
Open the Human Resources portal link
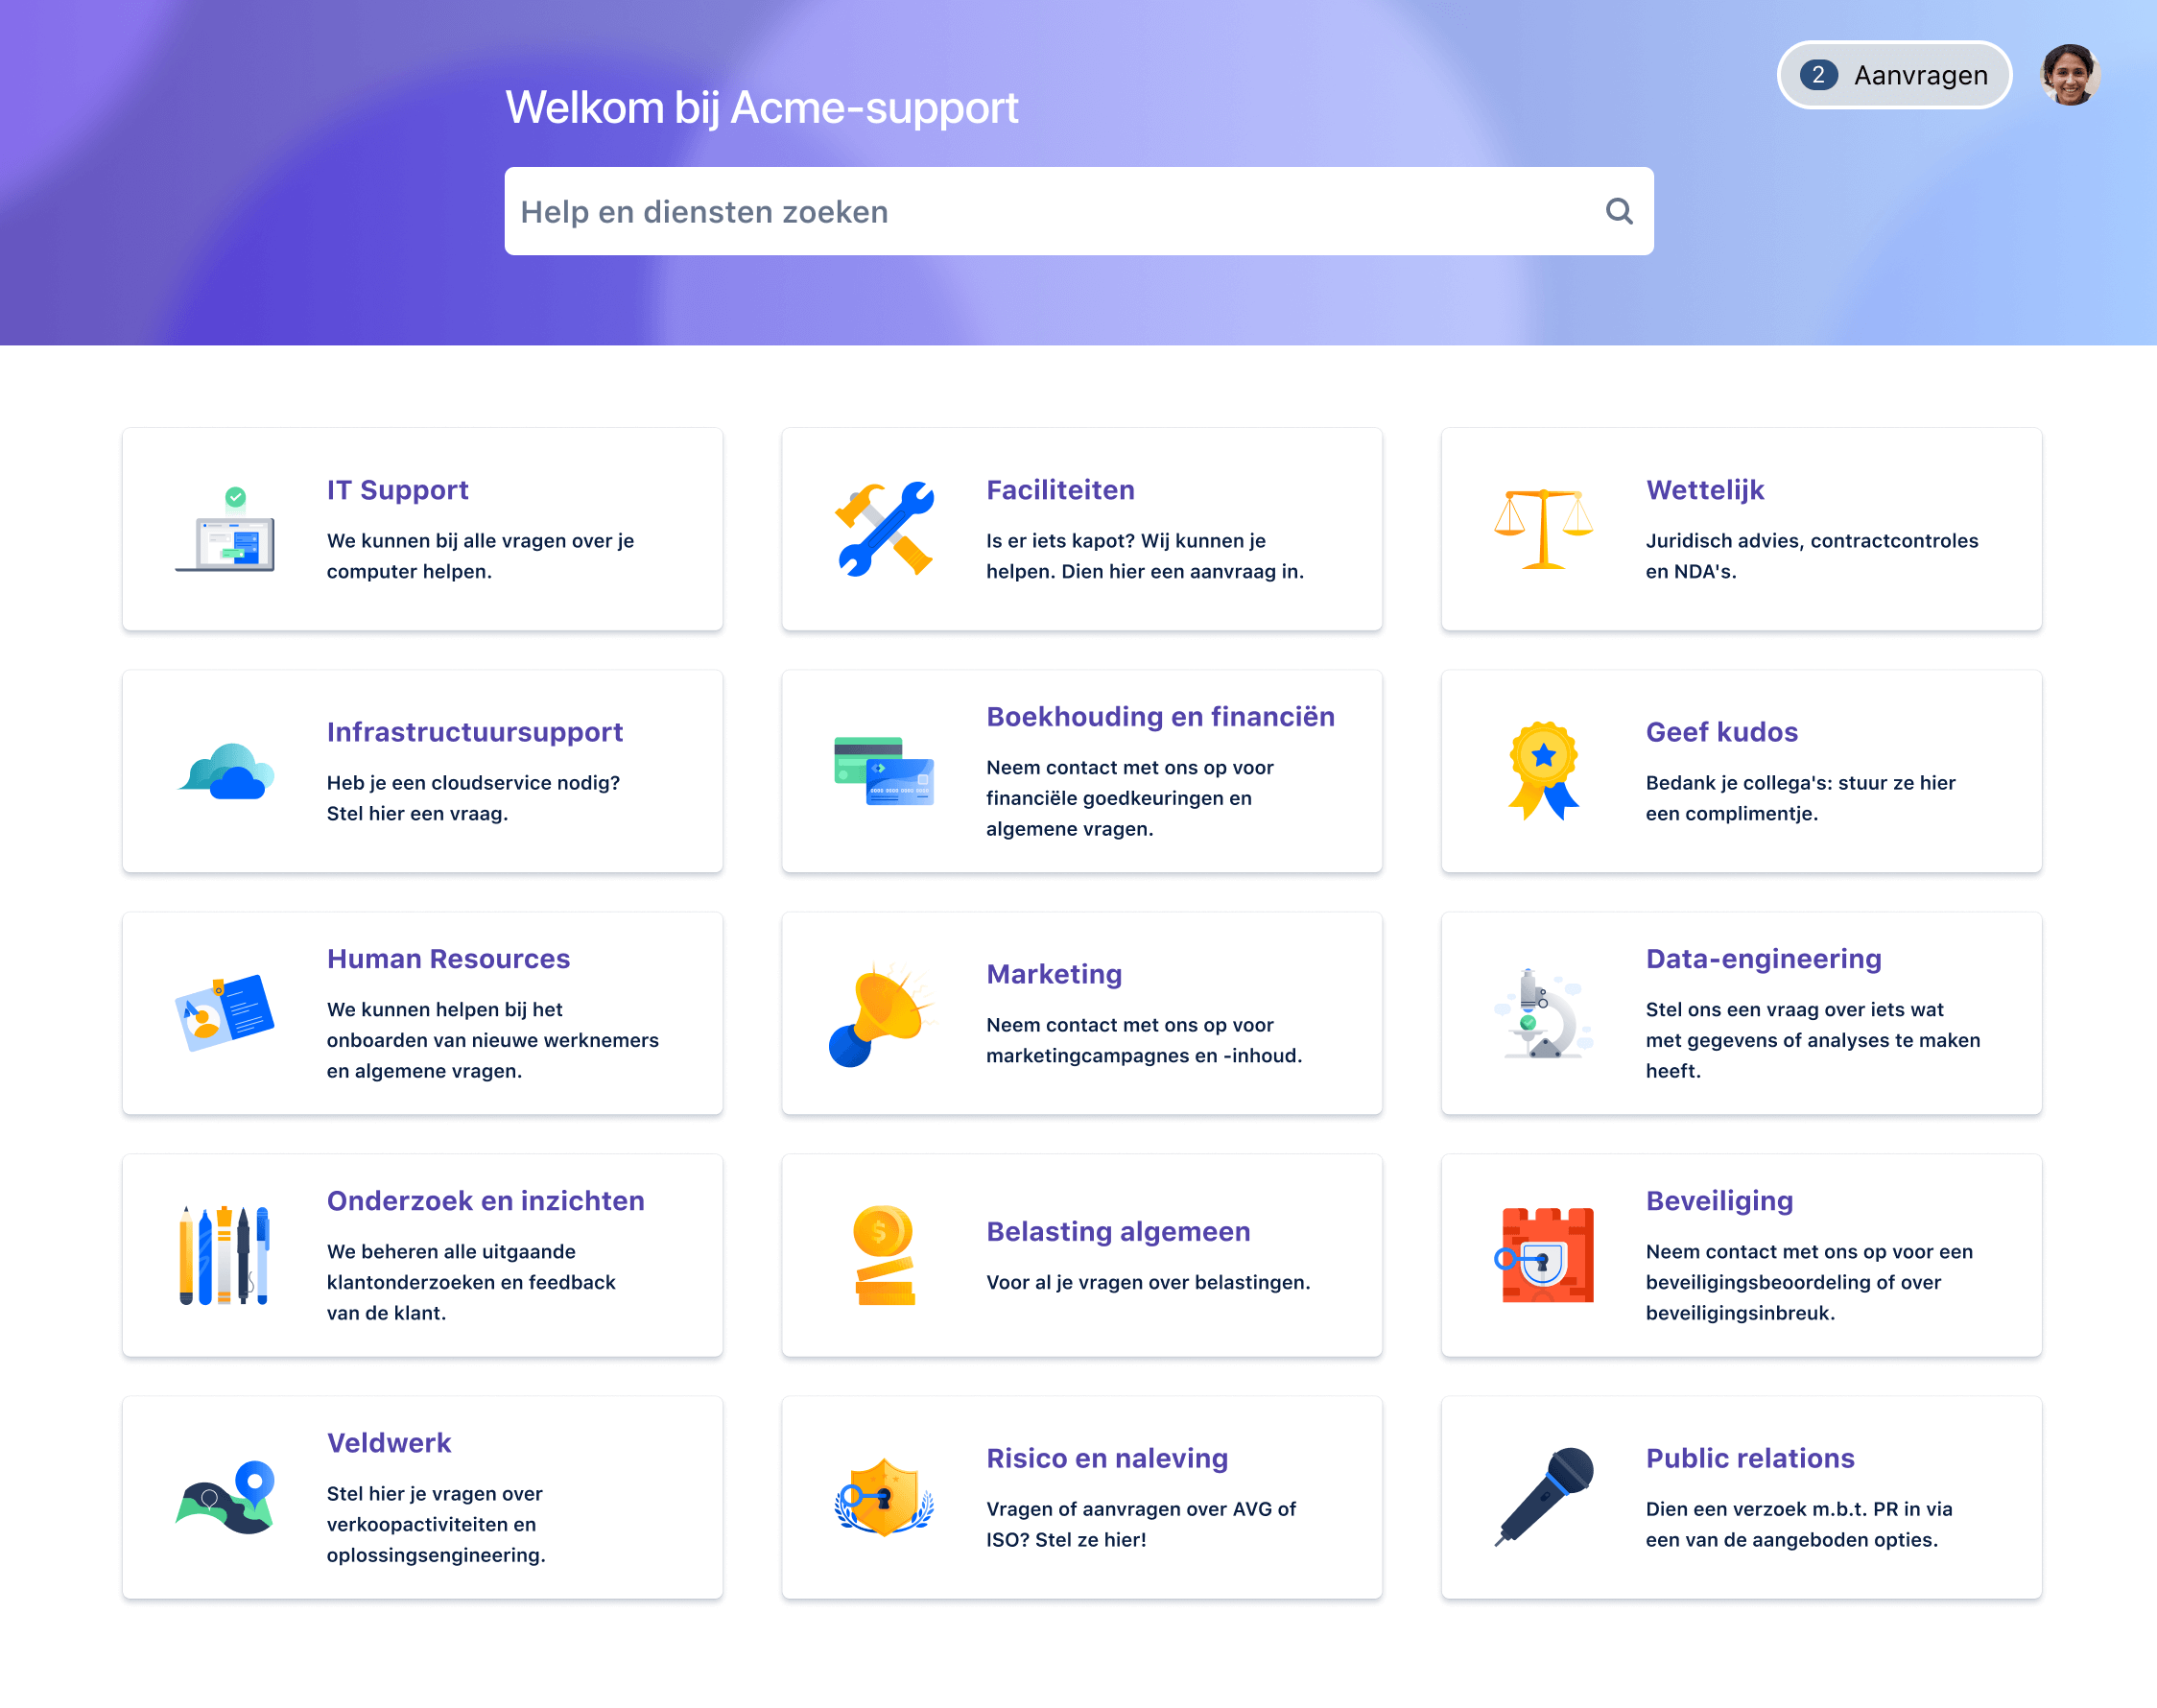pyautogui.click(x=448, y=959)
